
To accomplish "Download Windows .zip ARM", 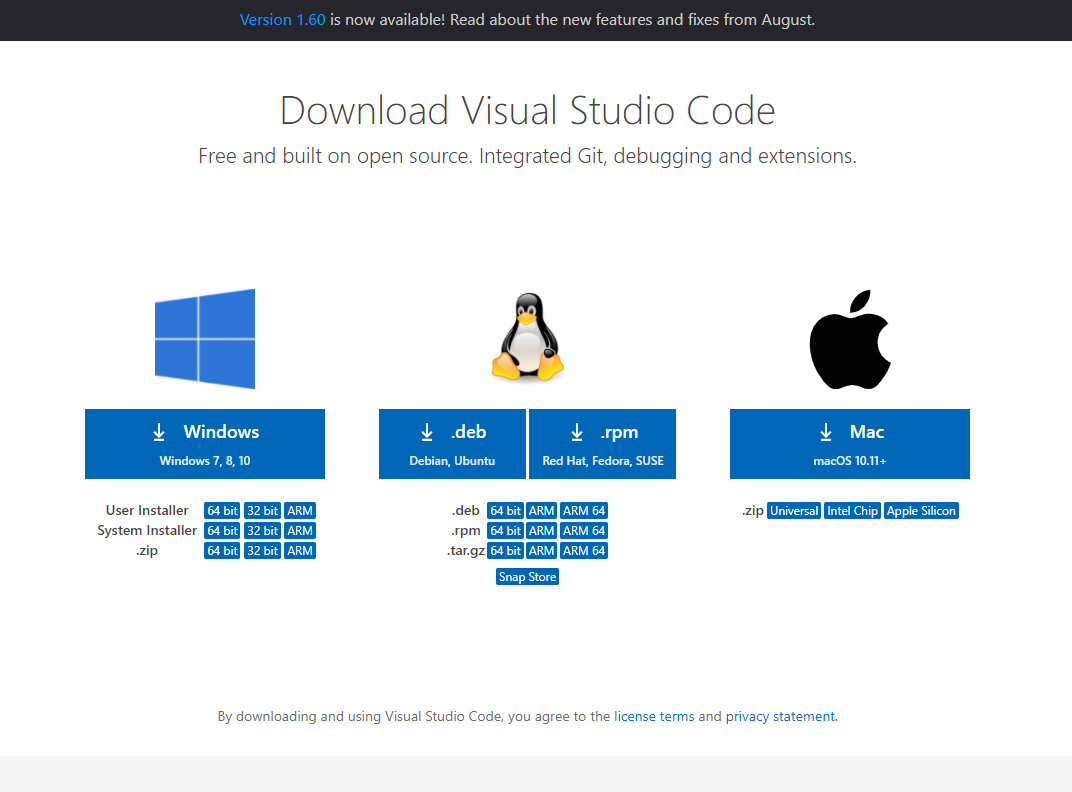I will [x=300, y=551].
